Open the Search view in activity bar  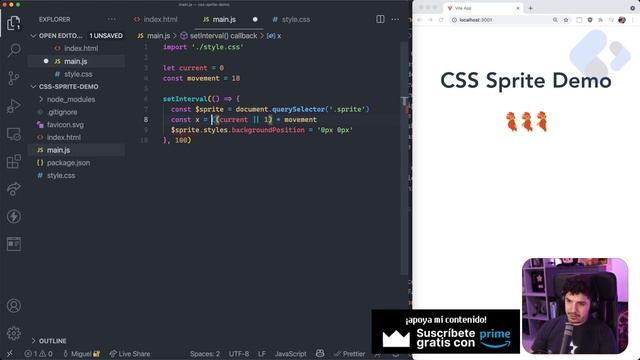pyautogui.click(x=13, y=50)
